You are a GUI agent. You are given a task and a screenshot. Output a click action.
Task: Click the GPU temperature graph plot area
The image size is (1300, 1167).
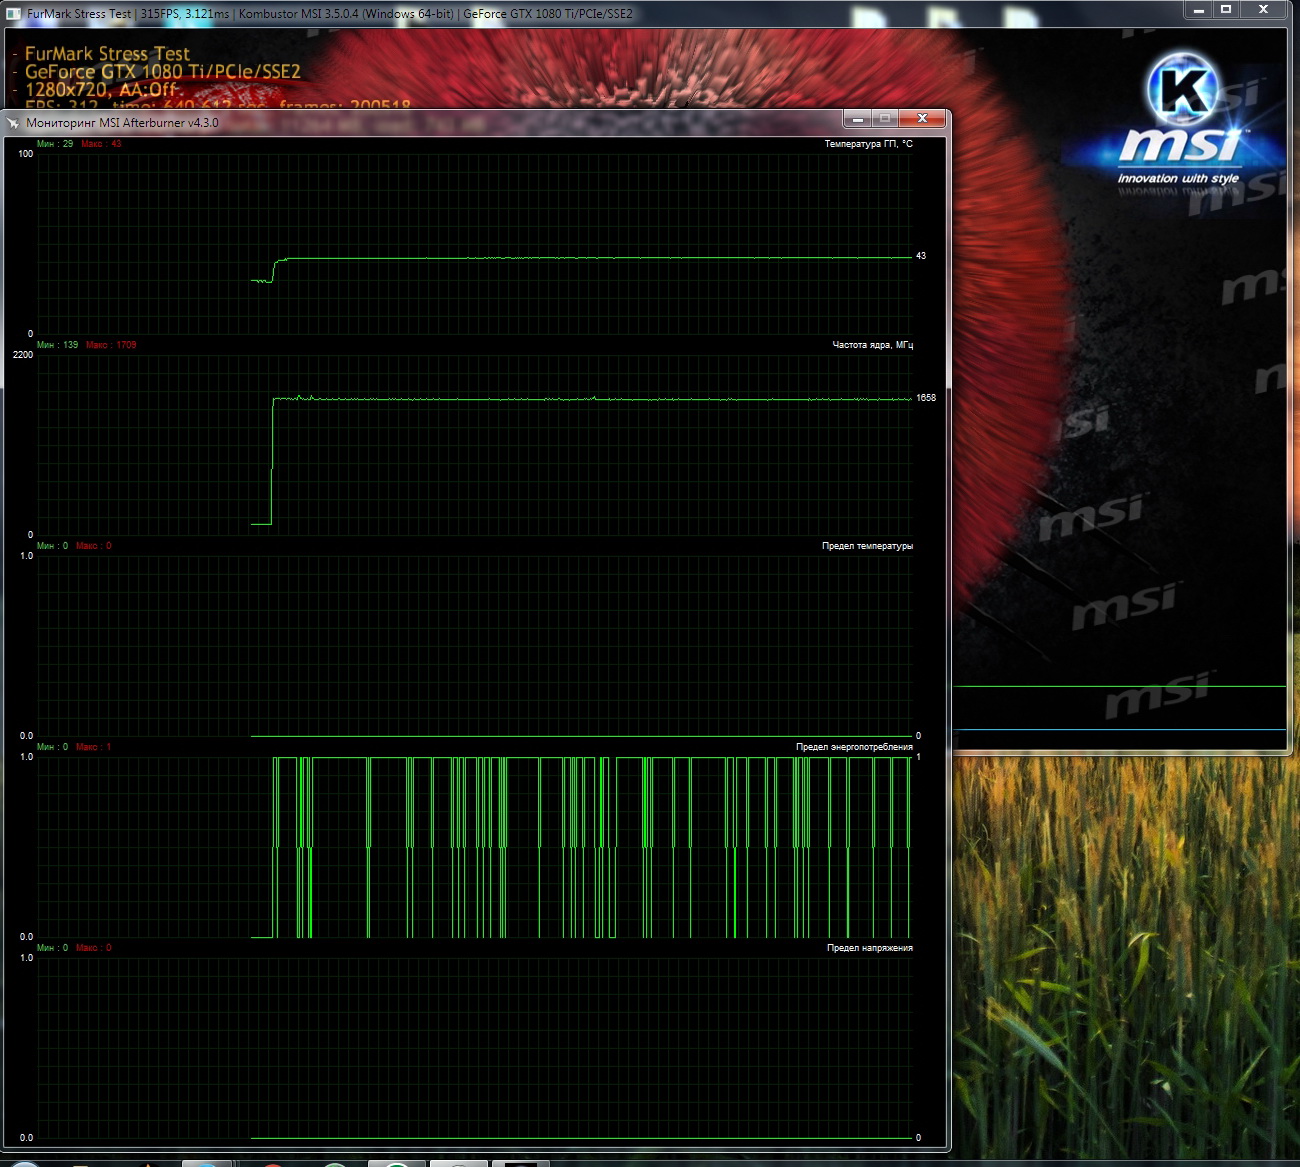click(475, 244)
